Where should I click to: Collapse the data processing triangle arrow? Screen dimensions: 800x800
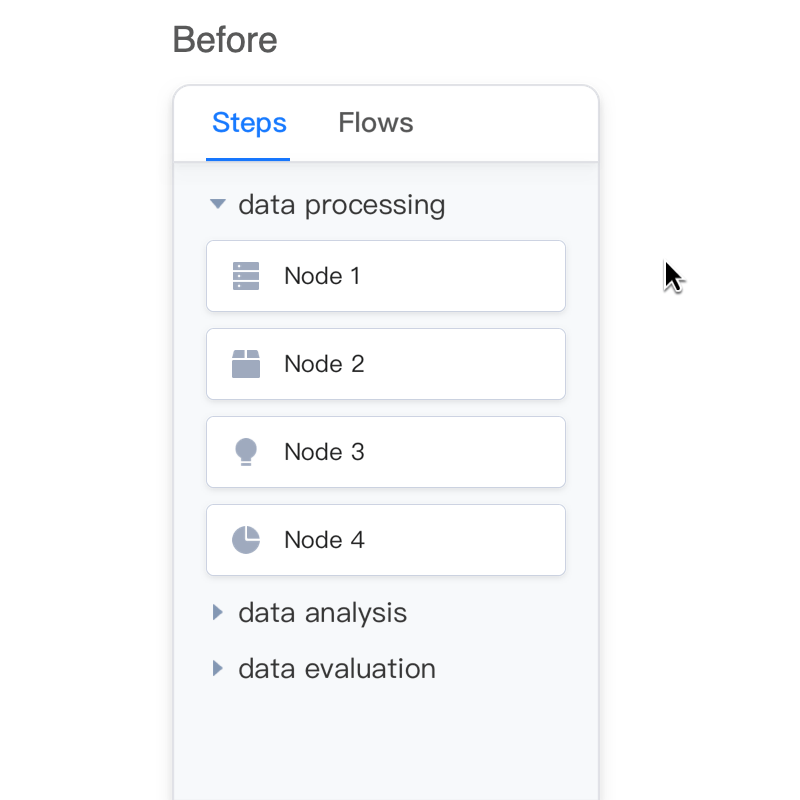[x=218, y=204]
